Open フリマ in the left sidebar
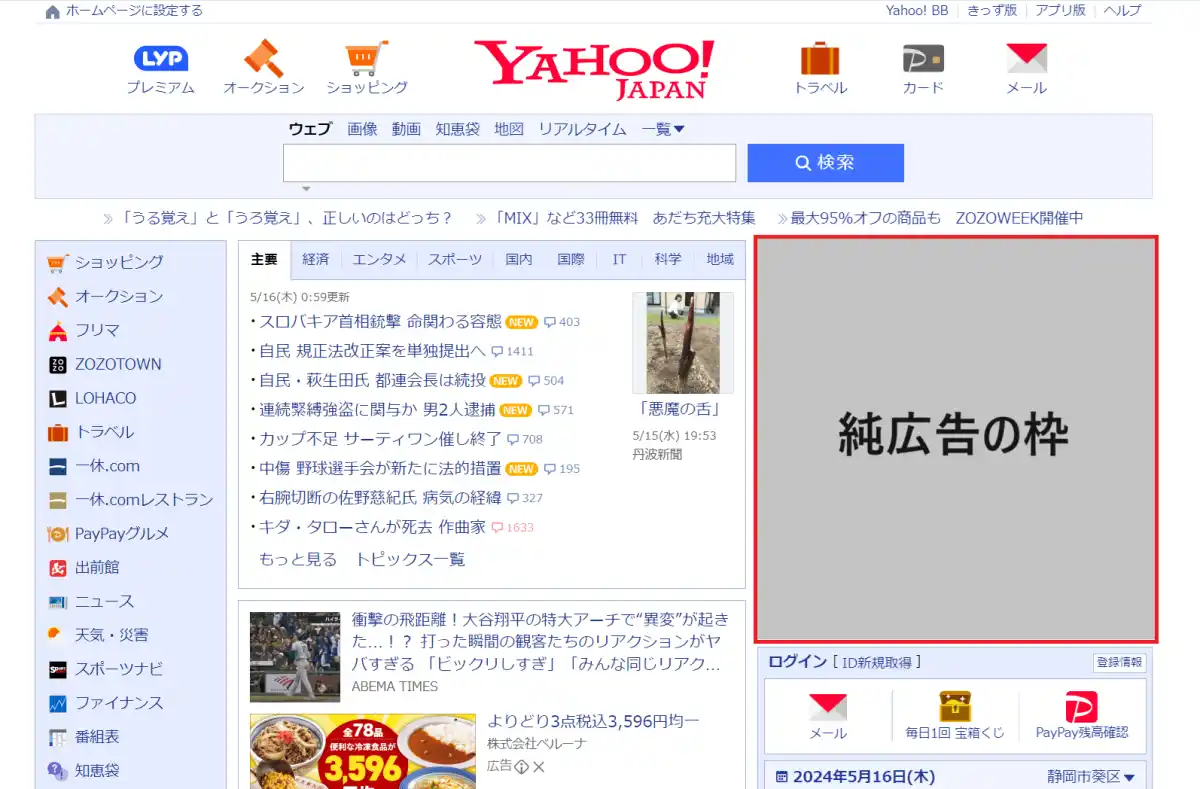 (97, 330)
